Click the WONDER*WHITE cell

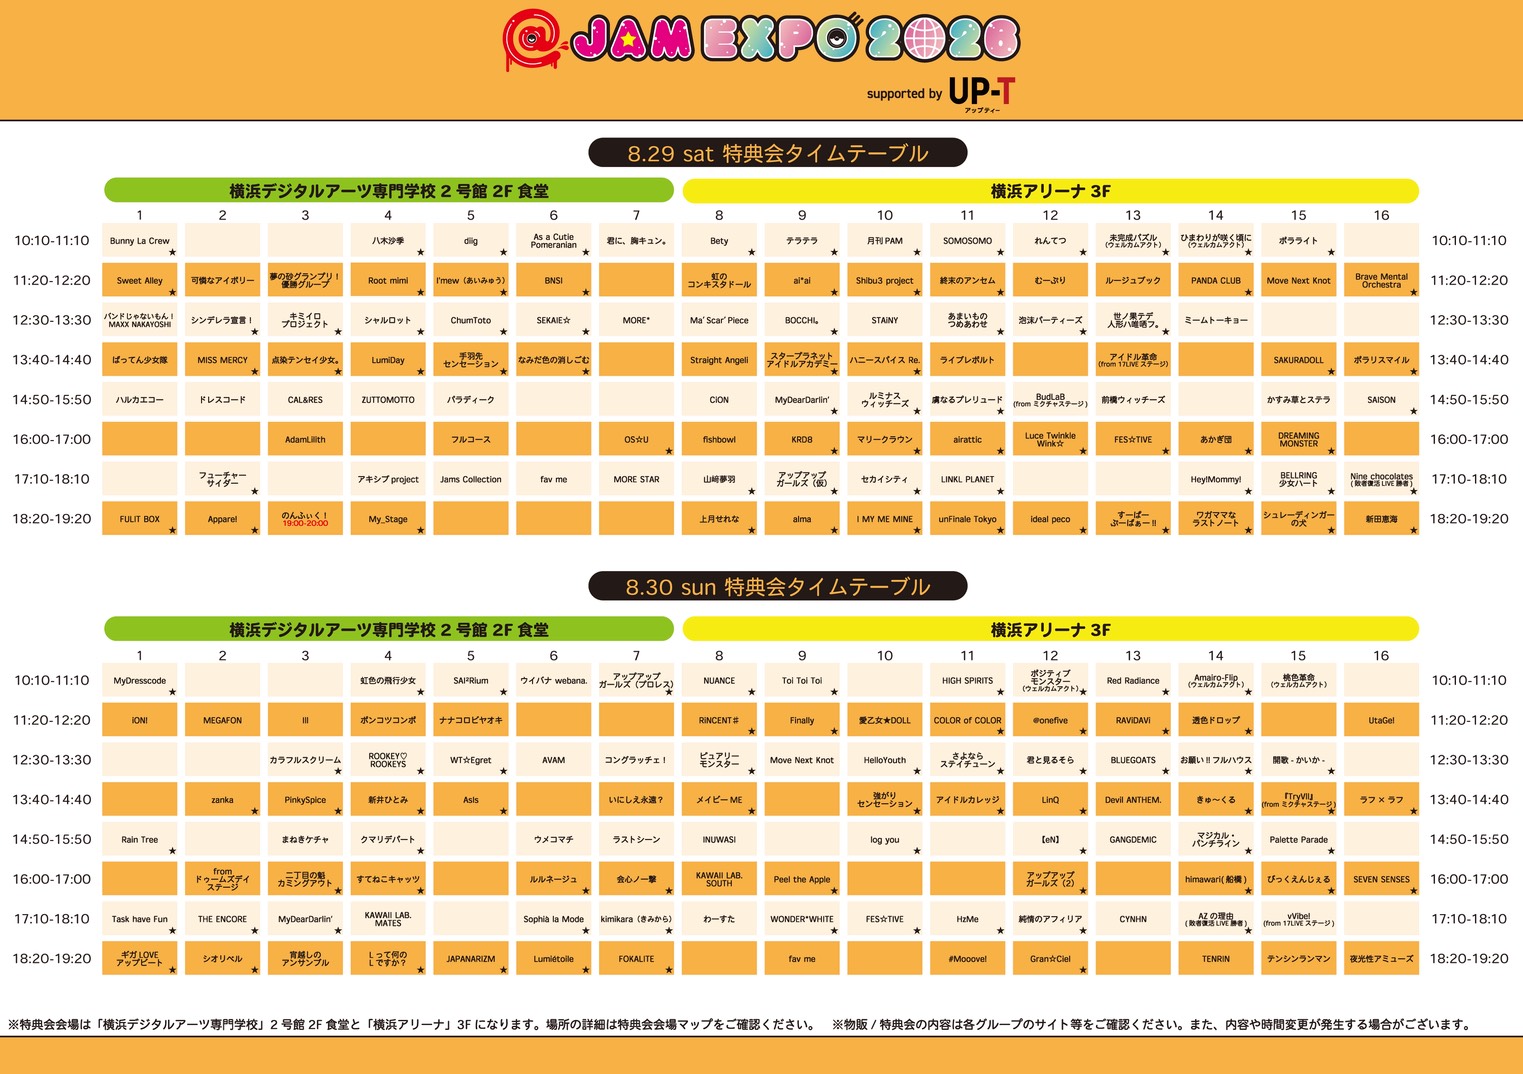(x=802, y=919)
